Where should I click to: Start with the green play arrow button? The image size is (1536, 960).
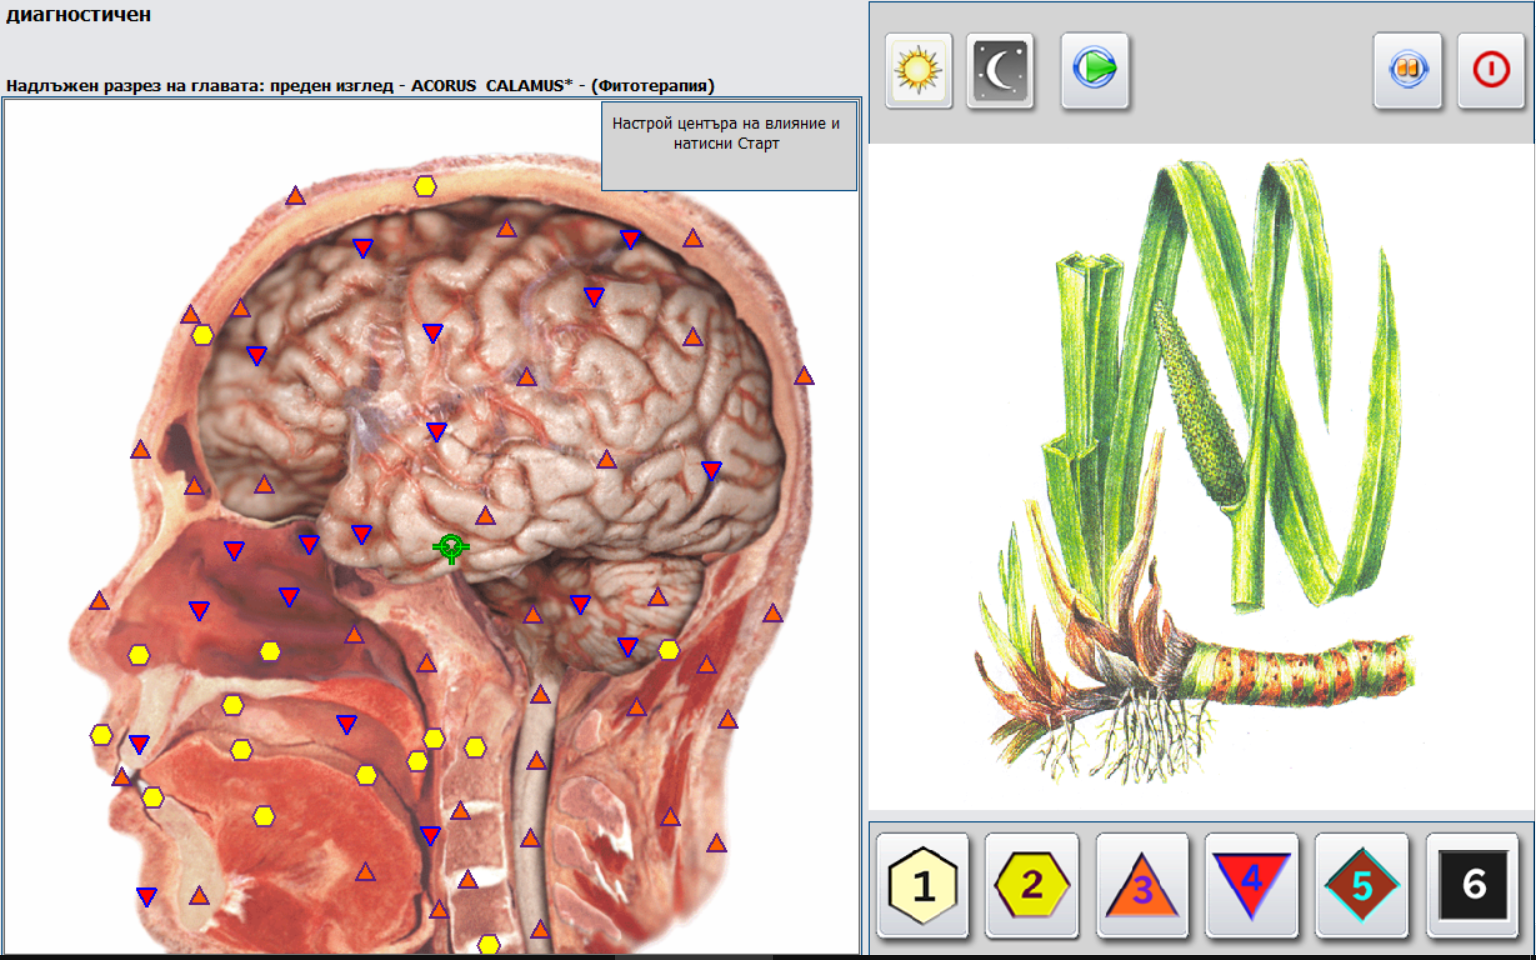click(x=1095, y=70)
